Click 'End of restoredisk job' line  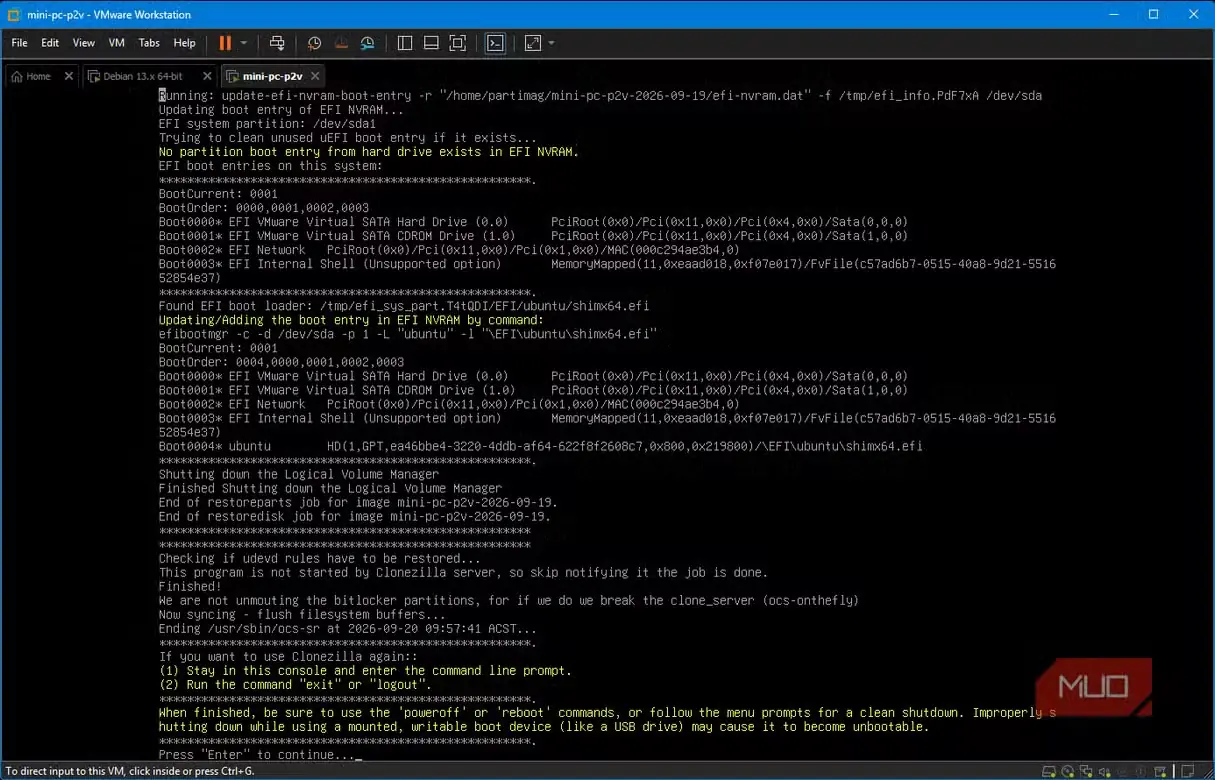[354, 516]
